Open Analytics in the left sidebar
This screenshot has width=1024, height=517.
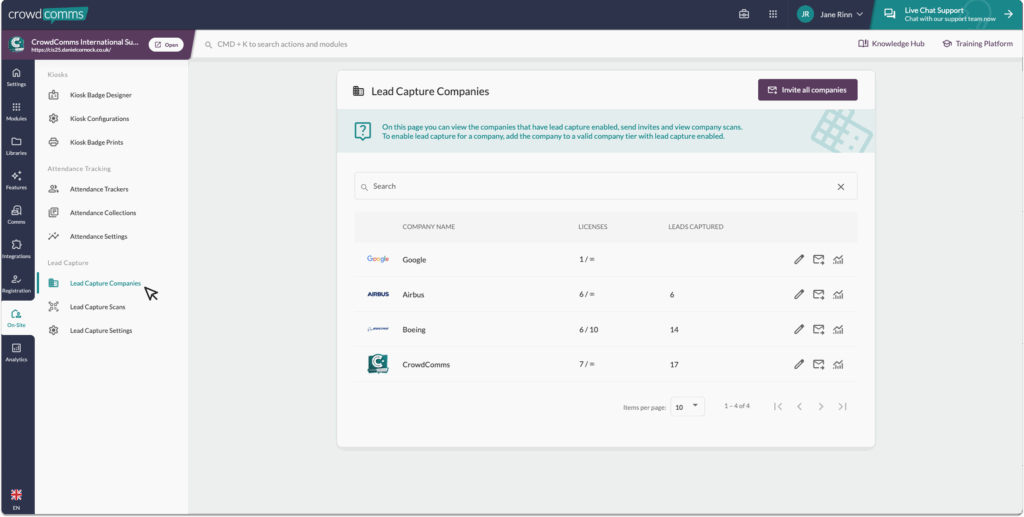(16, 352)
